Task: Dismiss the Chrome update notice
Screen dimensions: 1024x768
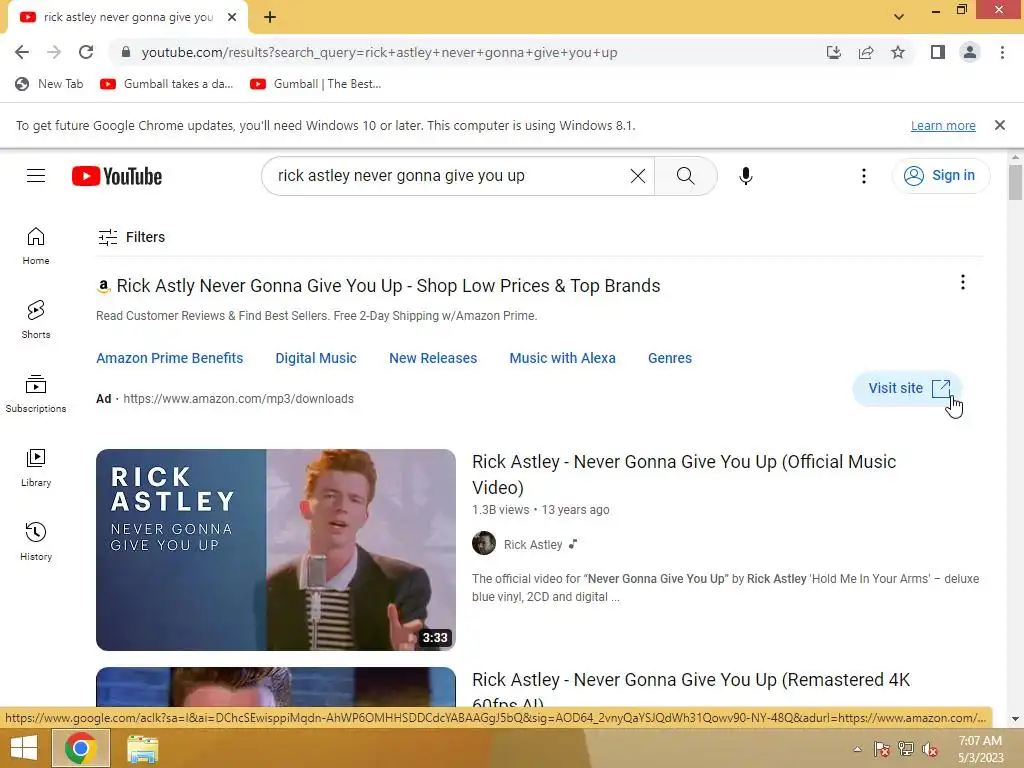Action: tap(999, 125)
